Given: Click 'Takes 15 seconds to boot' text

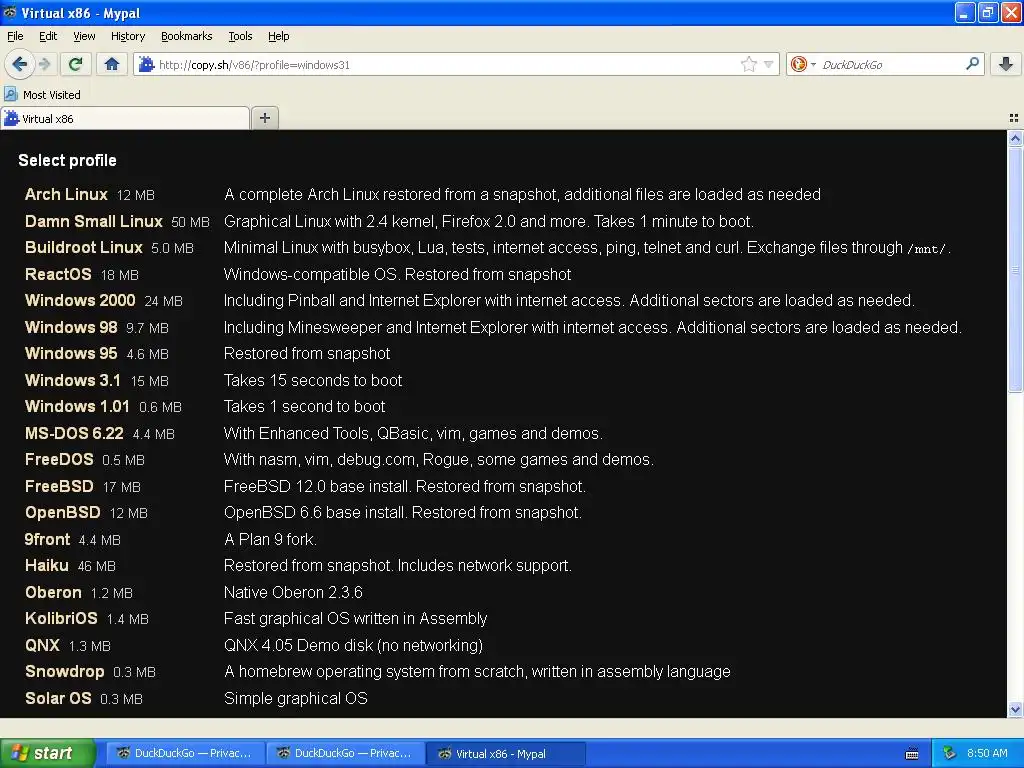Looking at the screenshot, I should click(x=313, y=380).
